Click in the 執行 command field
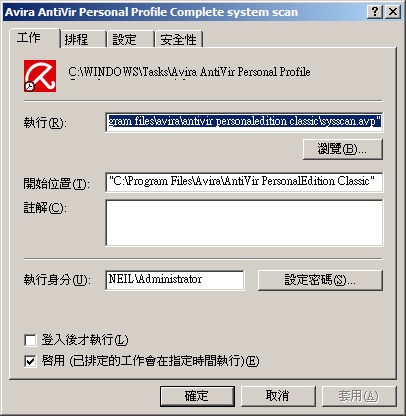This screenshot has width=406, height=416. coord(244,122)
